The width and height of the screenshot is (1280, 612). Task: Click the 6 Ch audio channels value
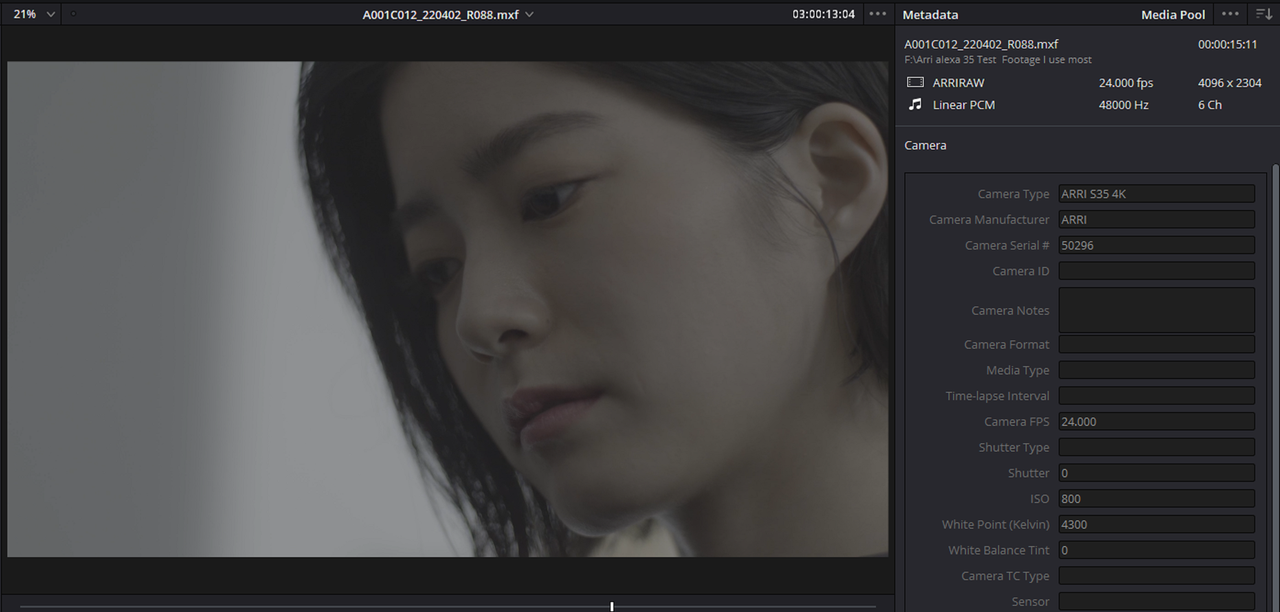(1209, 105)
